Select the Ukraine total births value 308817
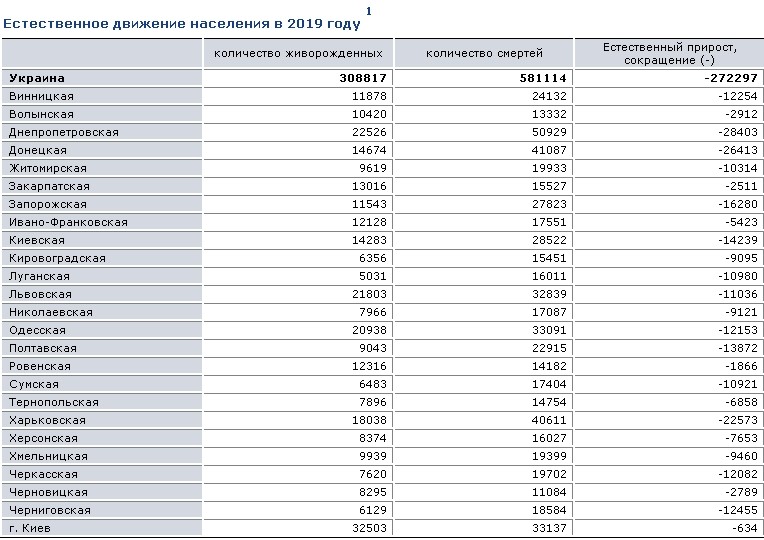764x540 pixels. click(x=363, y=78)
